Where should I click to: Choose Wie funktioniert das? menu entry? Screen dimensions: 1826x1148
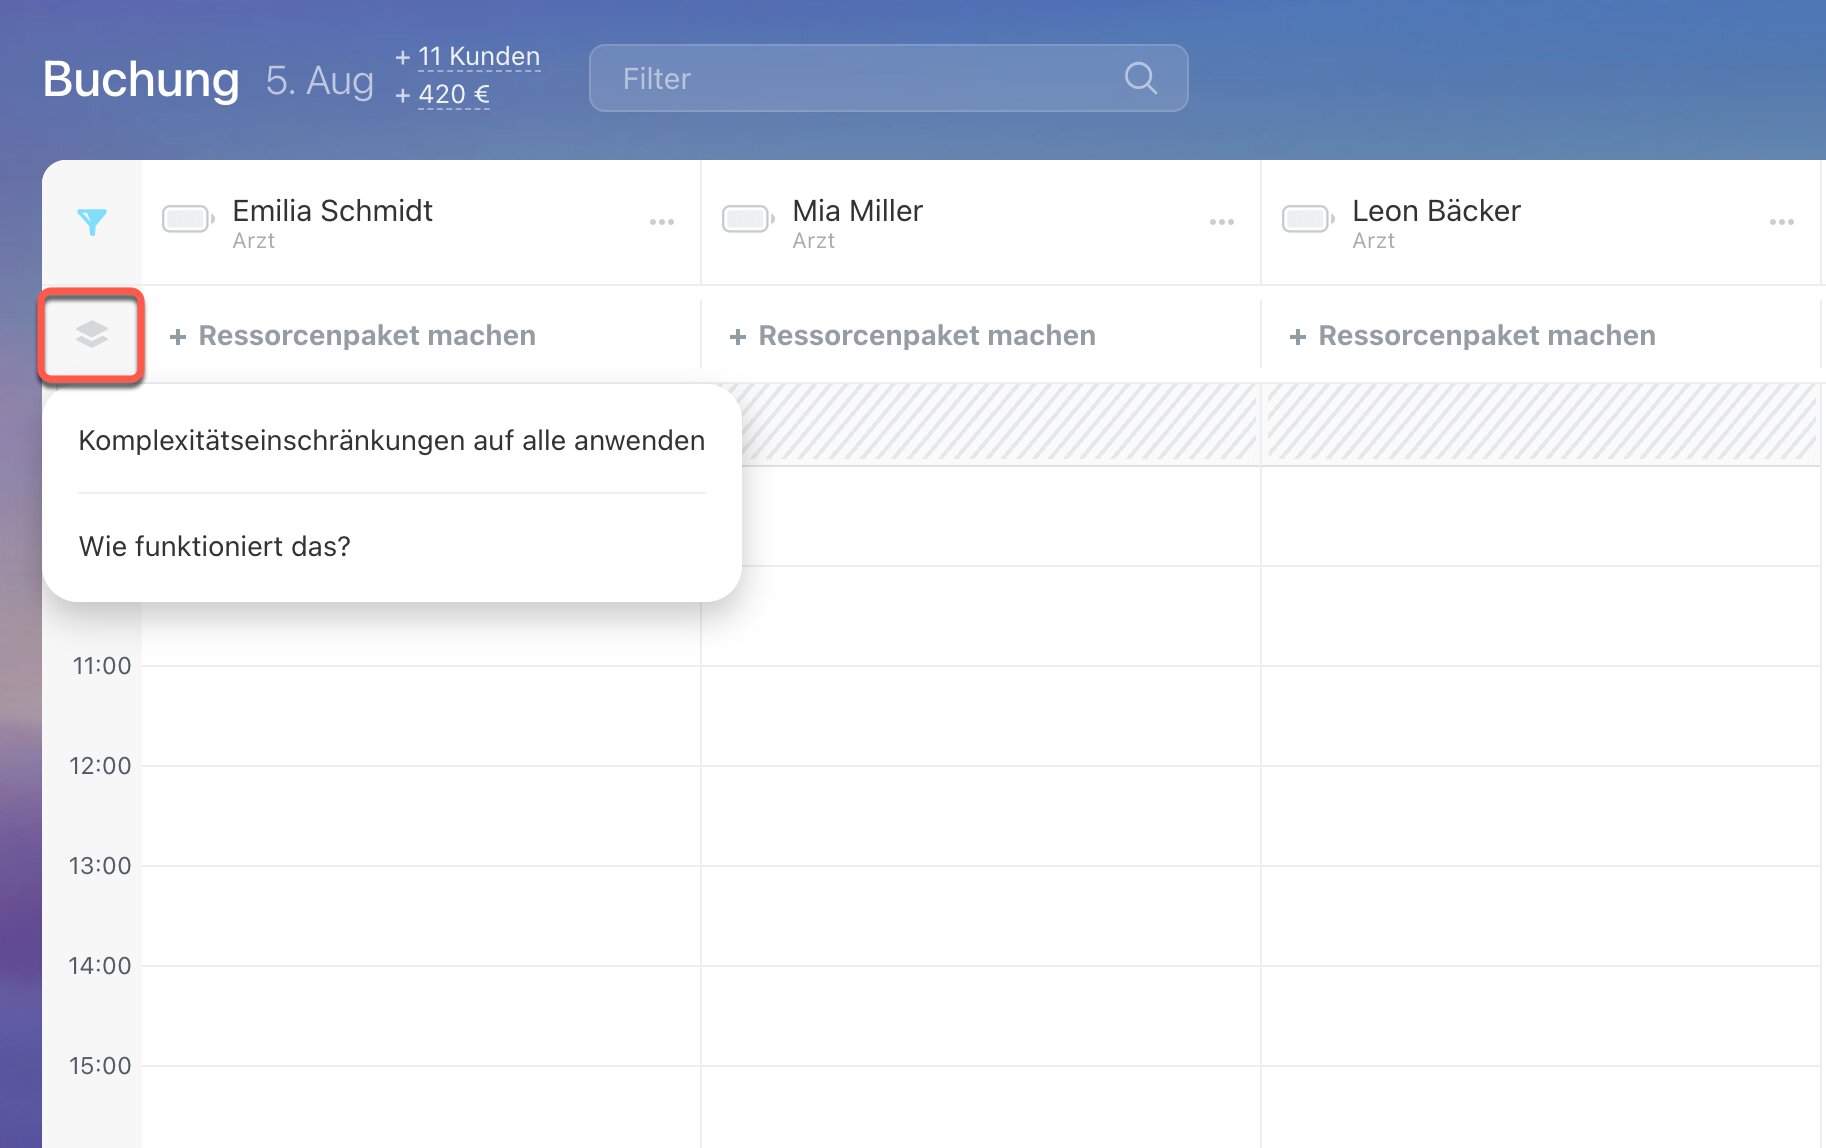(x=215, y=546)
